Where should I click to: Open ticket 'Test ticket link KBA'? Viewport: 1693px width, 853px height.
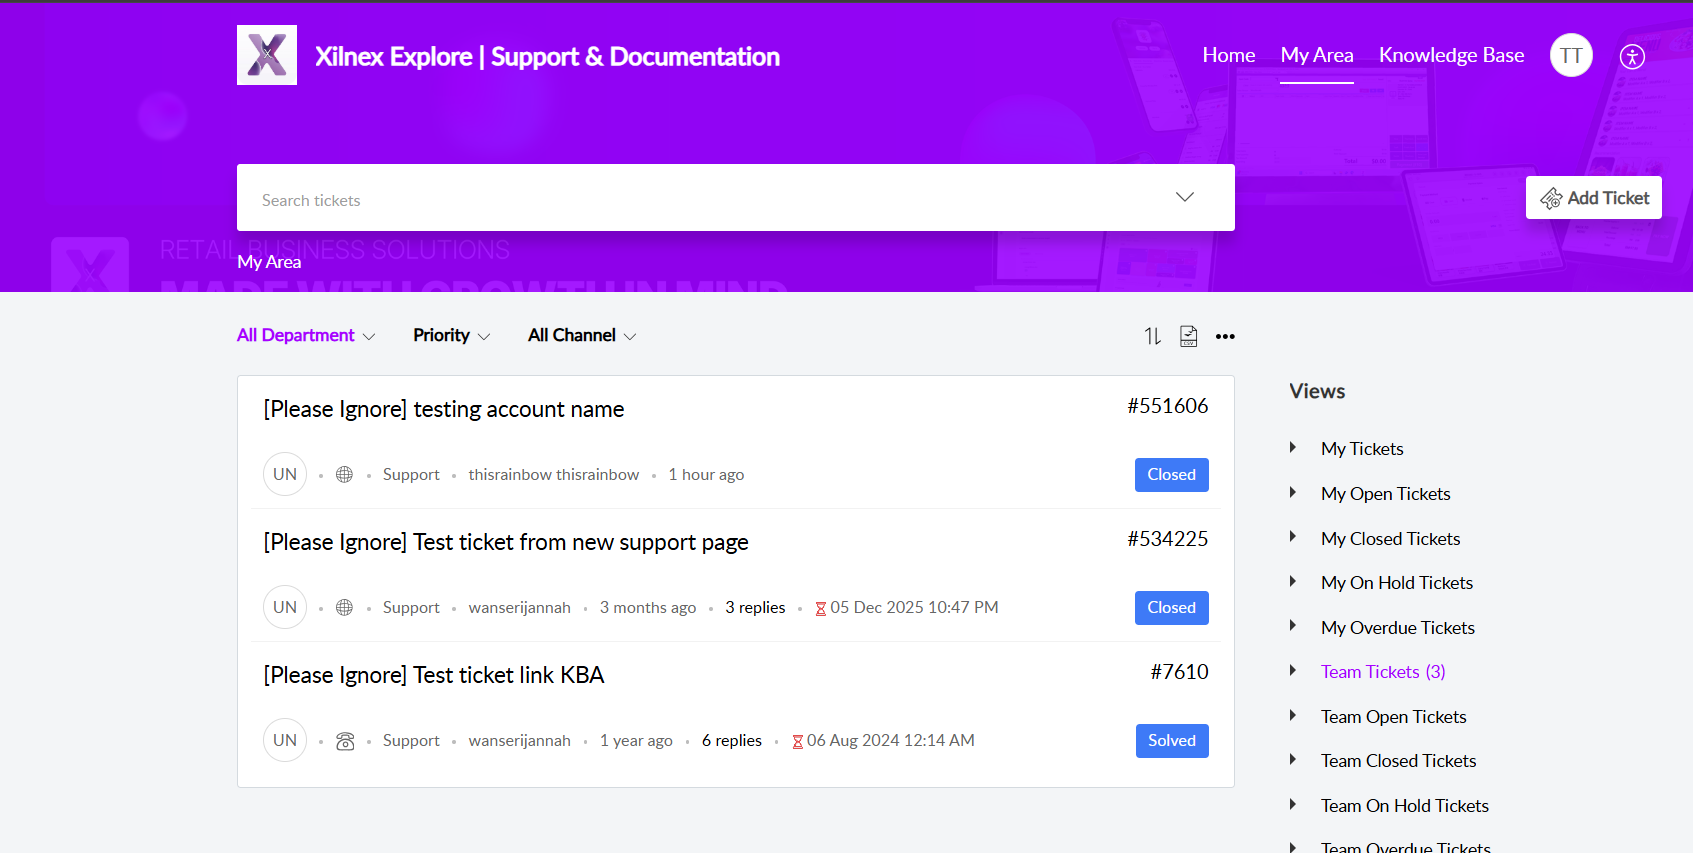[x=434, y=676]
